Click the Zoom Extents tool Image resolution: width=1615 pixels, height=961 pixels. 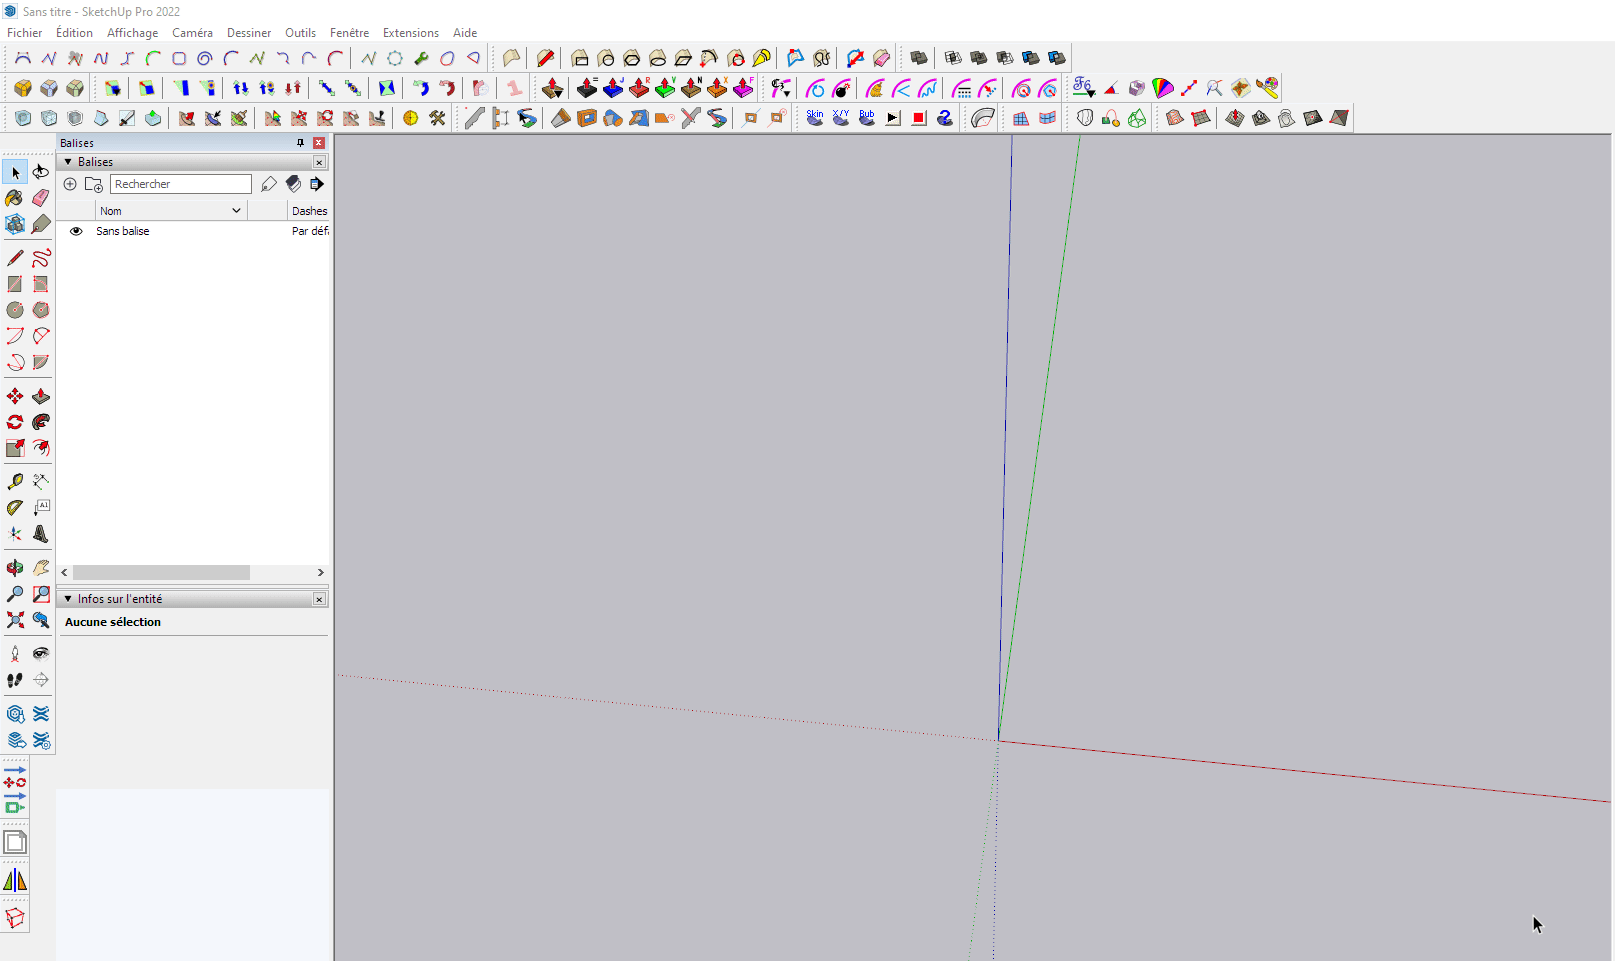click(x=15, y=620)
